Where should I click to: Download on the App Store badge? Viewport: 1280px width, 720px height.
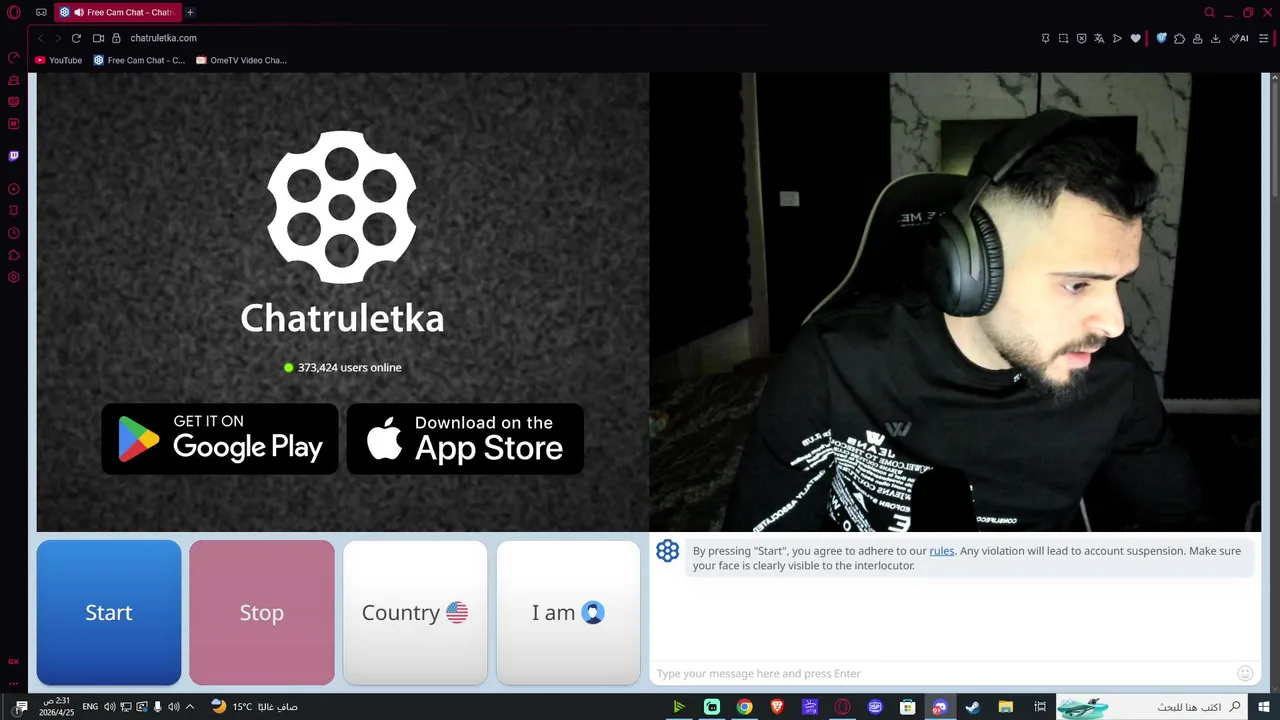[465, 439]
